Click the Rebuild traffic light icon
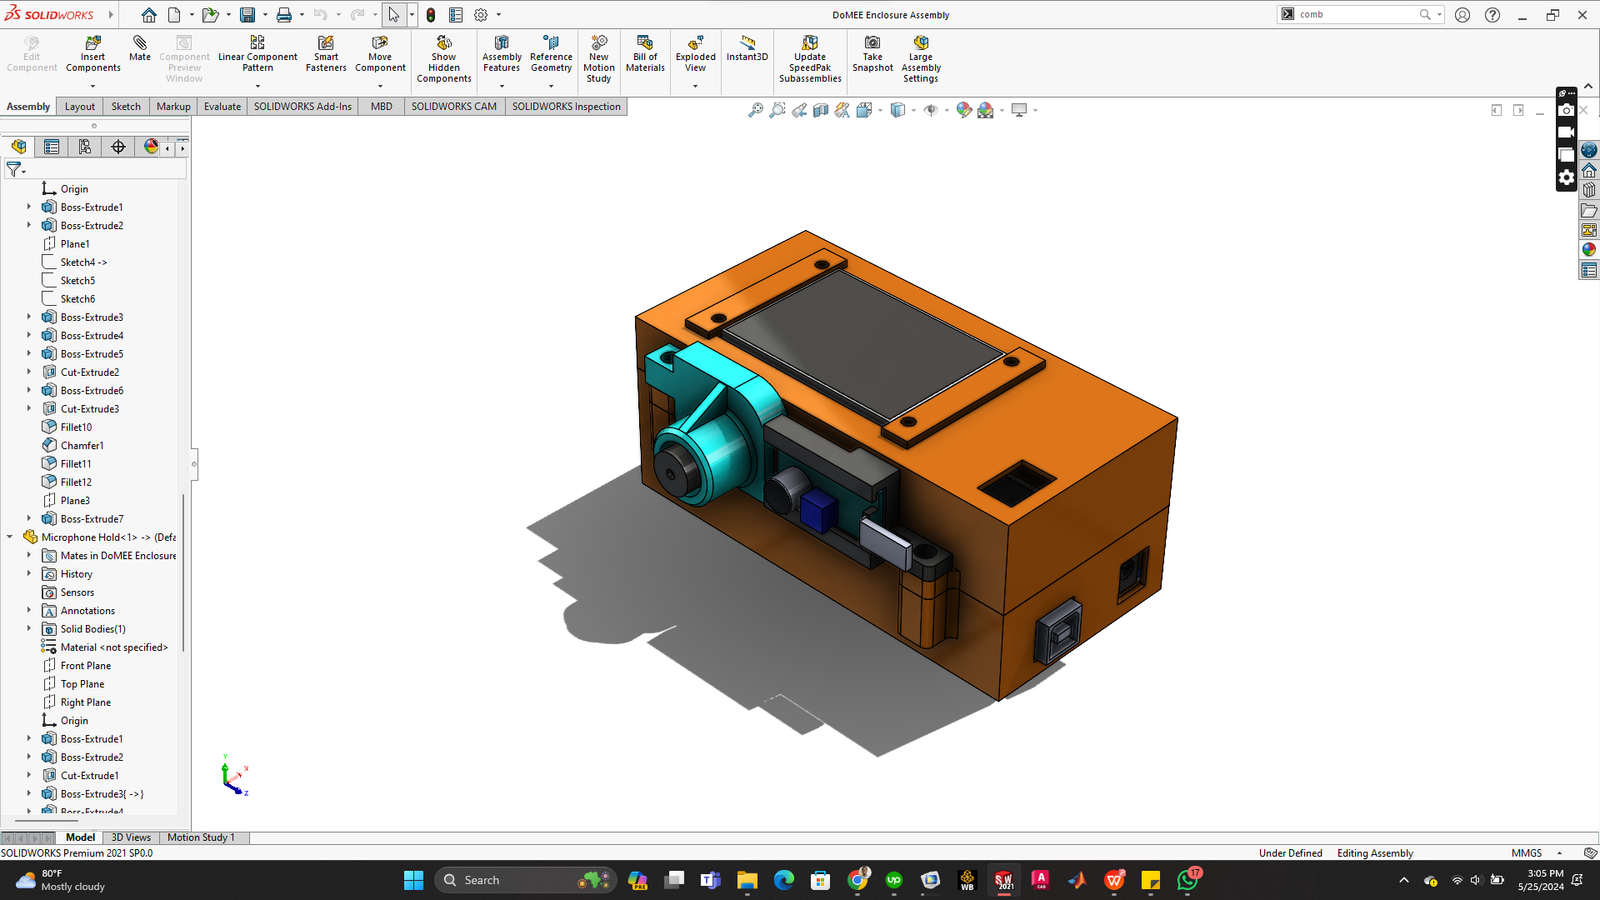Viewport: 1600px width, 900px height. [430, 15]
